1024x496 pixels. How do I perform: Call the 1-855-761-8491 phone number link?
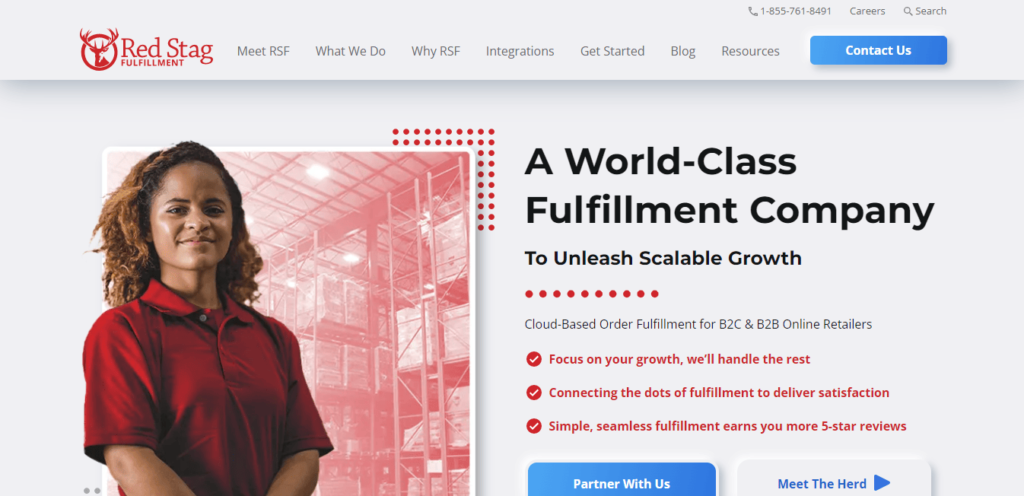[x=795, y=11]
